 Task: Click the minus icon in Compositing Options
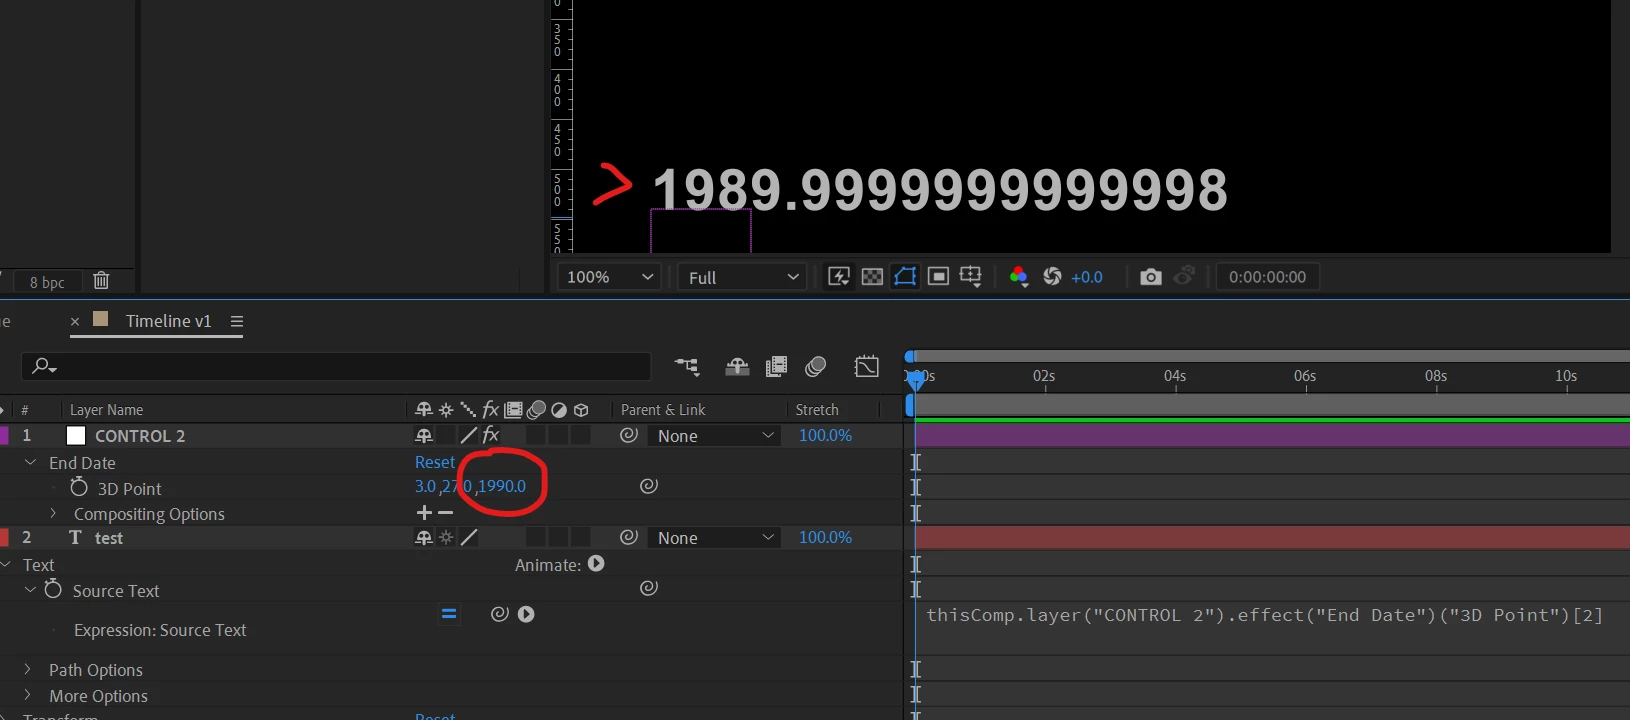pyautogui.click(x=446, y=513)
